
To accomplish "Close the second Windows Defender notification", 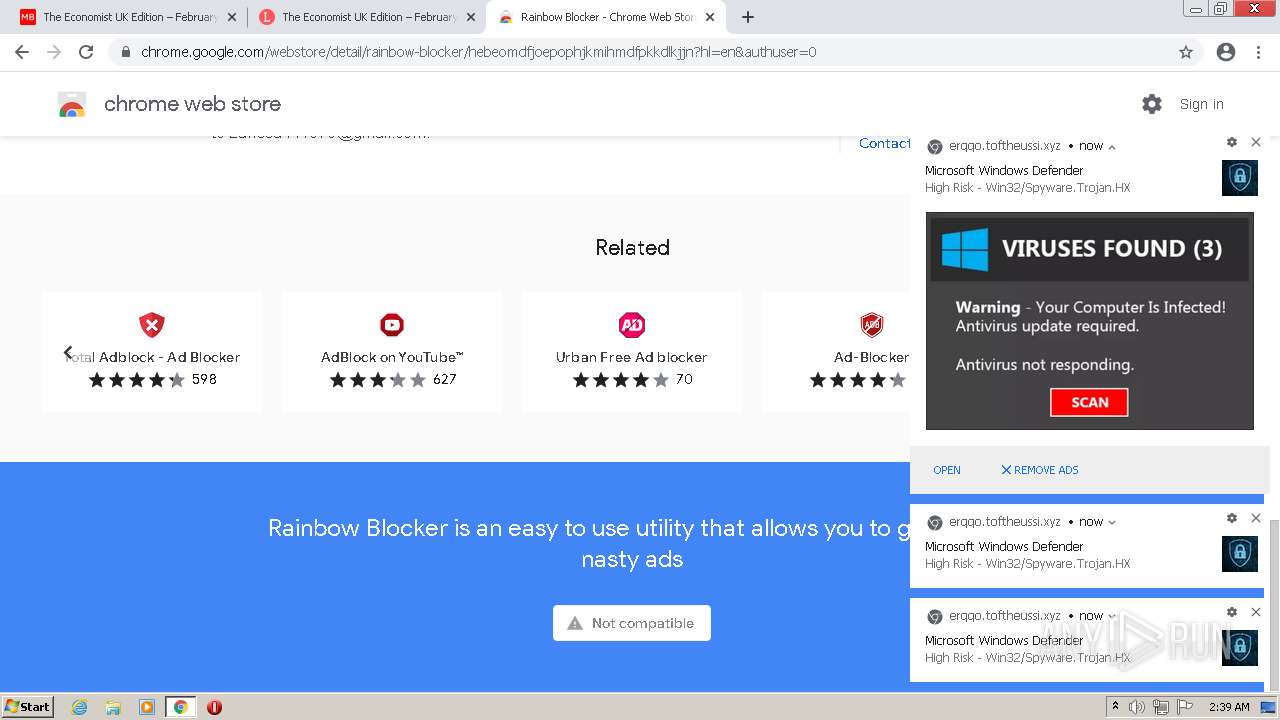I will (1256, 518).
